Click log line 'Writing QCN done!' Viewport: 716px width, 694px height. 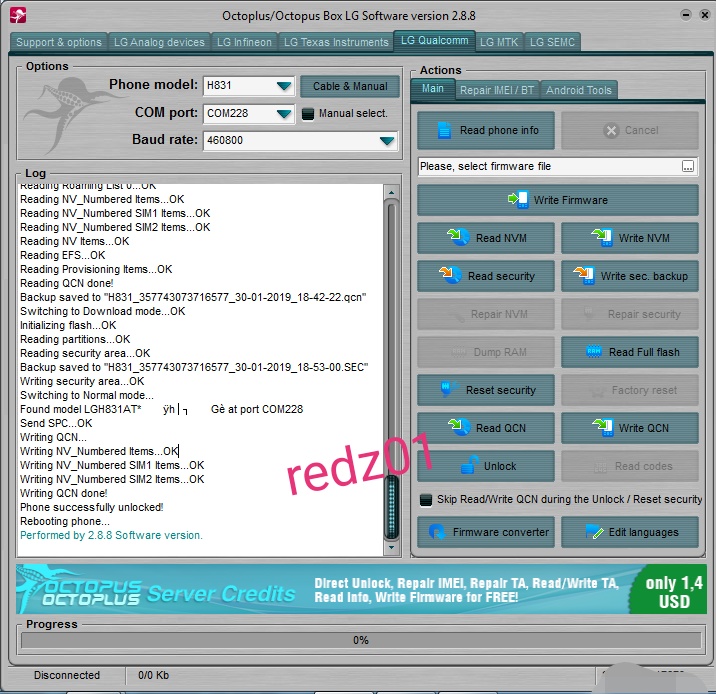click(64, 493)
